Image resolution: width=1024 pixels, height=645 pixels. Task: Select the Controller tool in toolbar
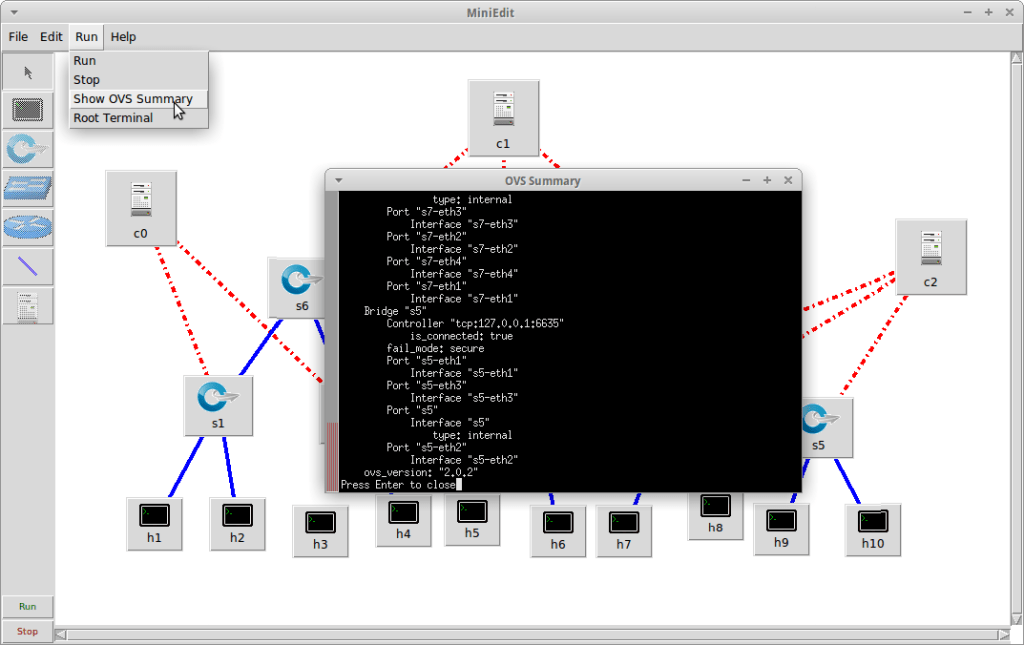pos(27,306)
